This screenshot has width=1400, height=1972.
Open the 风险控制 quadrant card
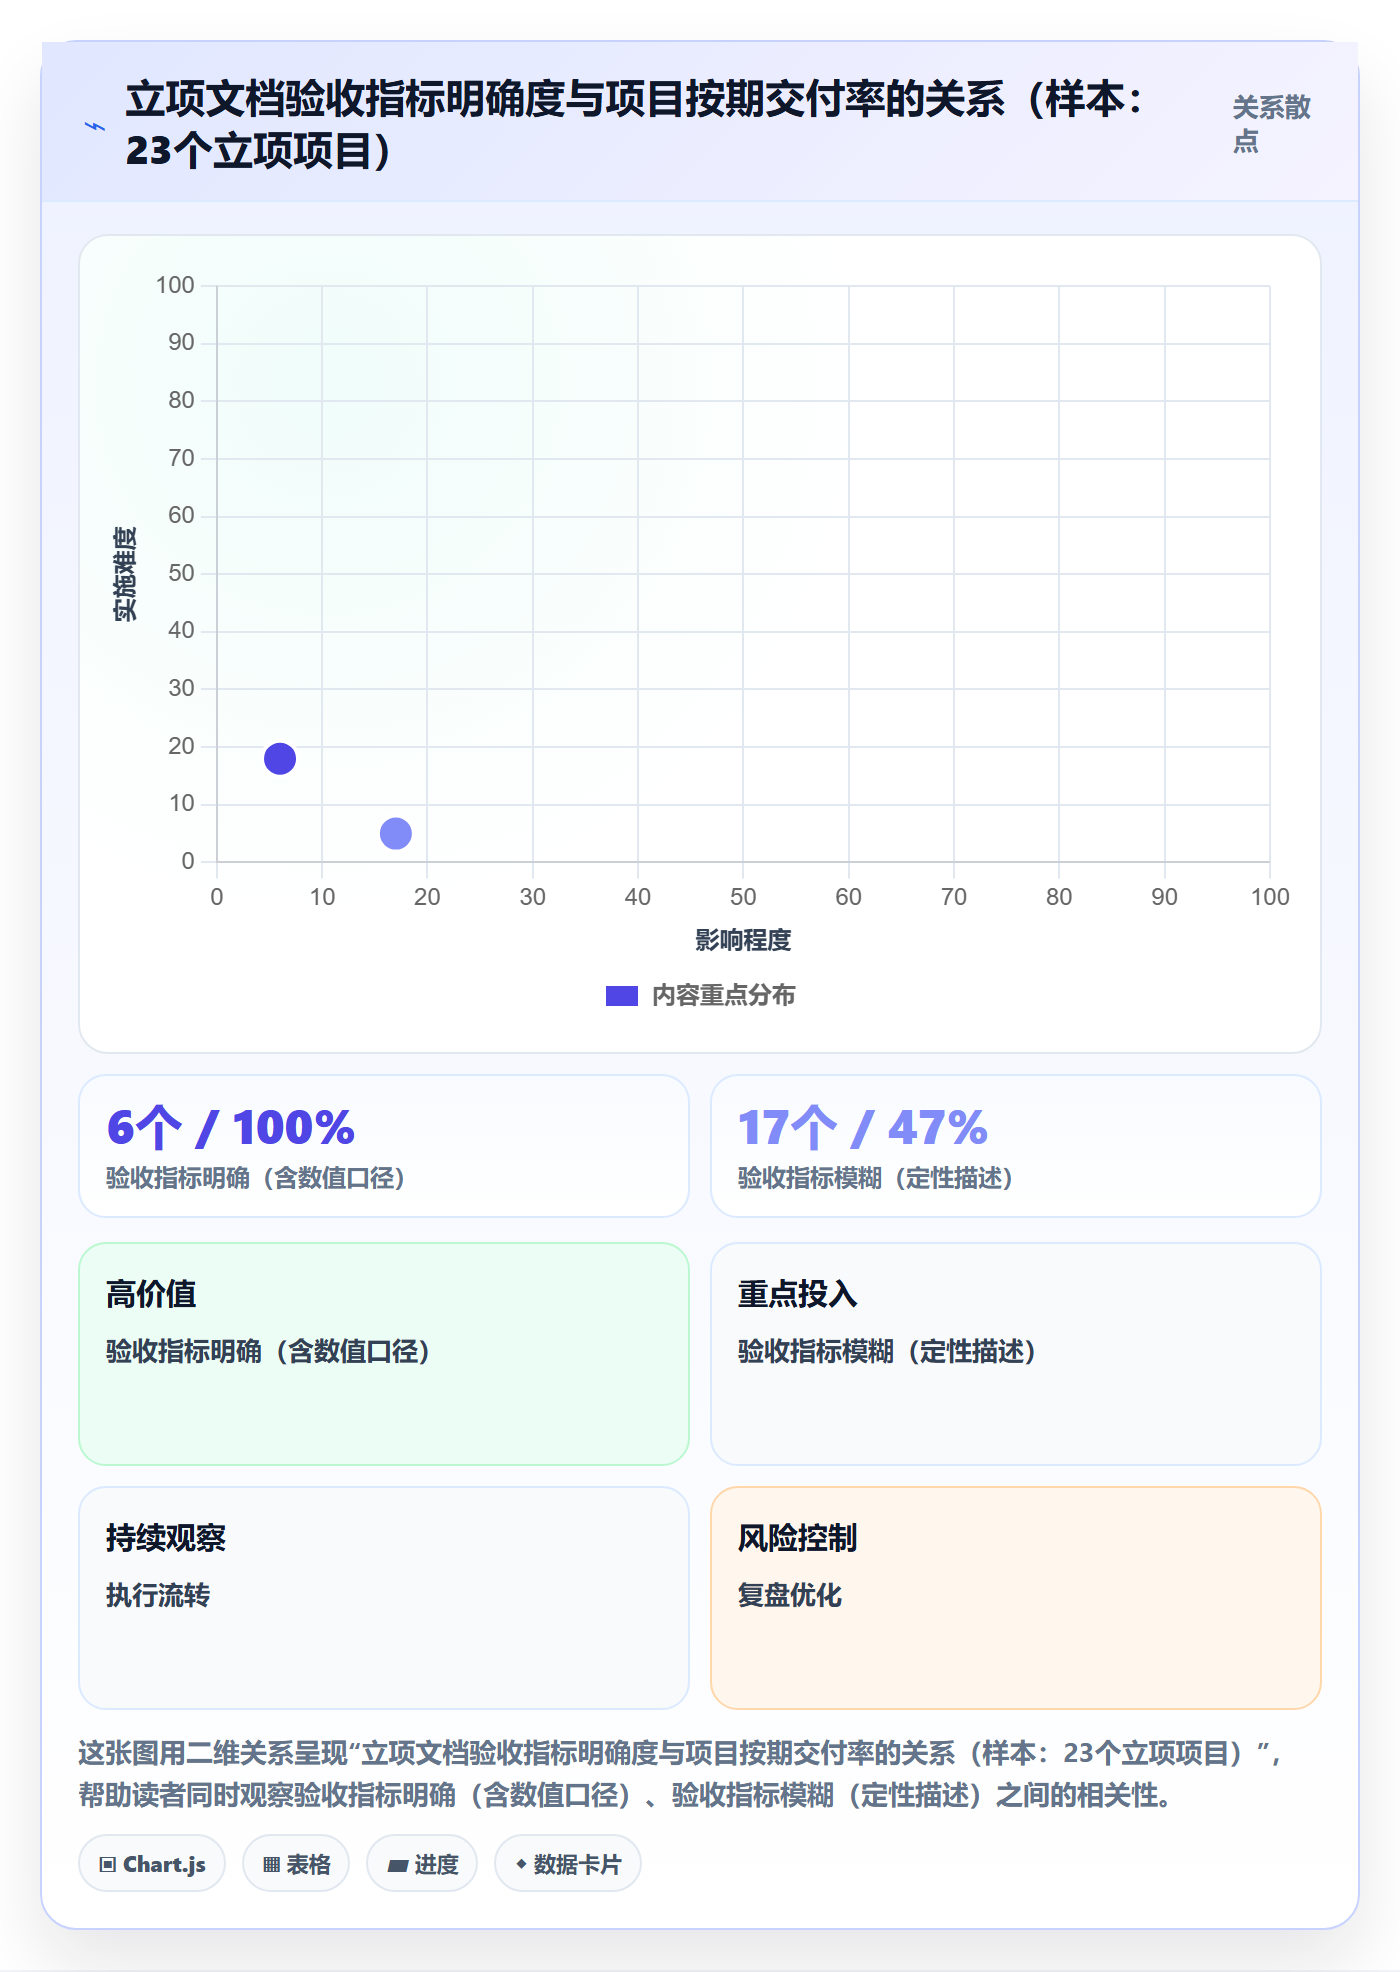1016,1598
